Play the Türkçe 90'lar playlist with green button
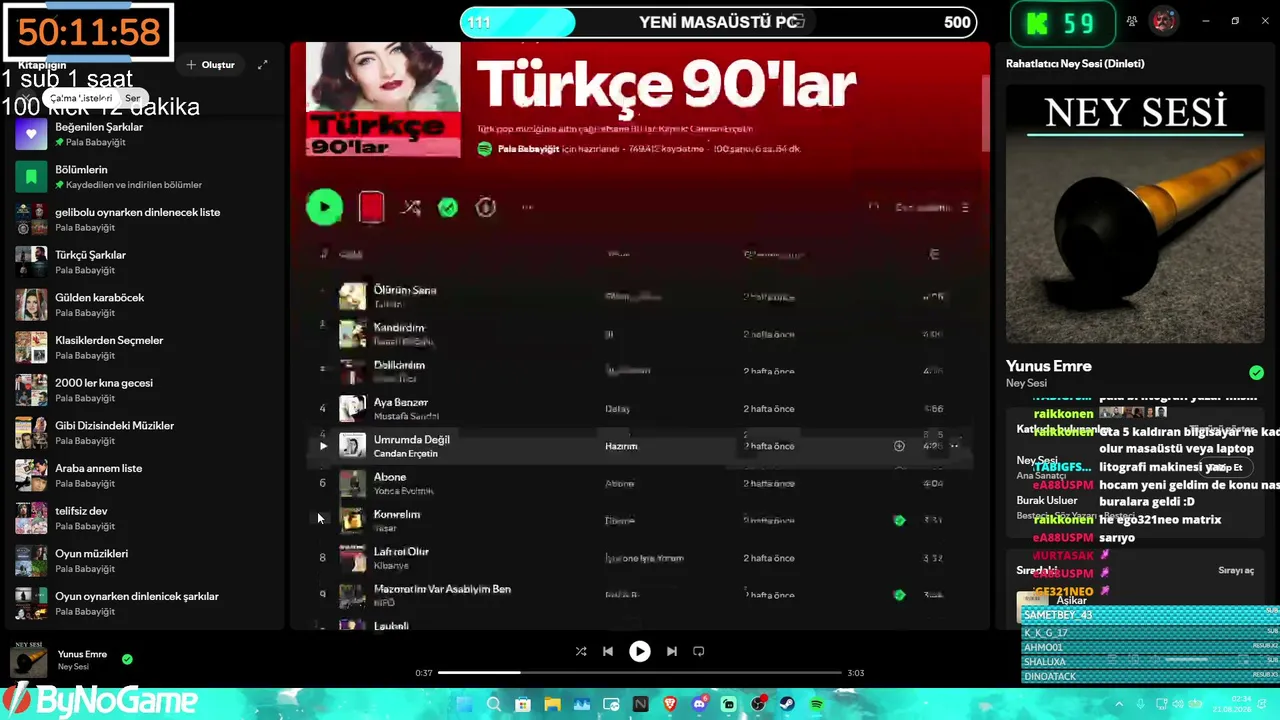Viewport: 1280px width, 720px height. pos(324,207)
